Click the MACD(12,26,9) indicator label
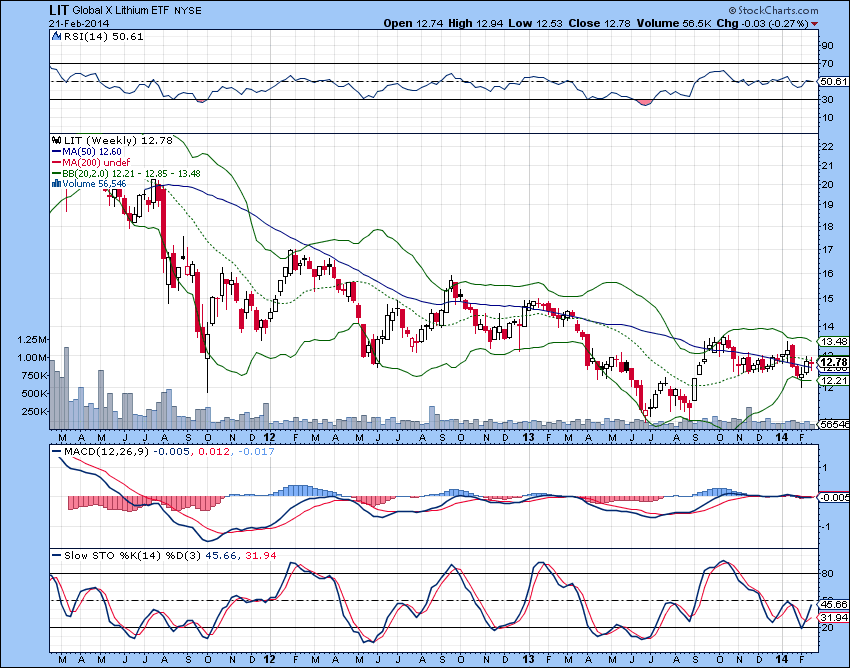Image resolution: width=850 pixels, height=668 pixels. point(106,452)
